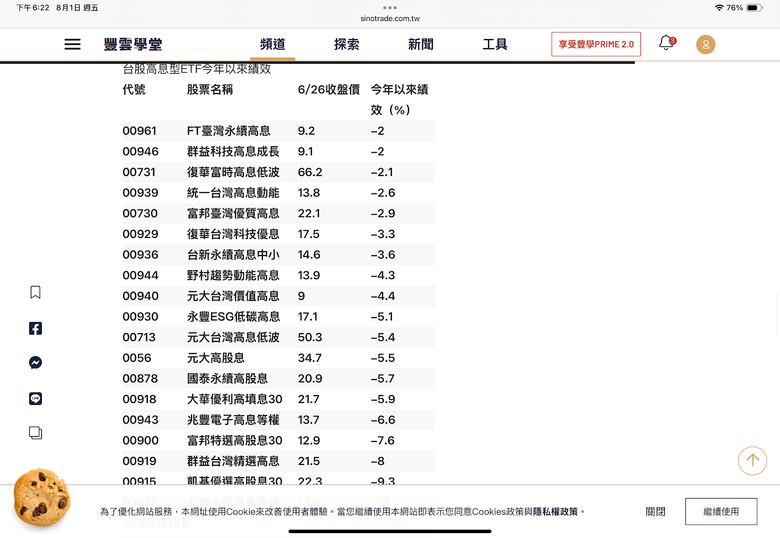This screenshot has height=538, width=780.
Task: Share the article on Facebook
Action: 35,328
